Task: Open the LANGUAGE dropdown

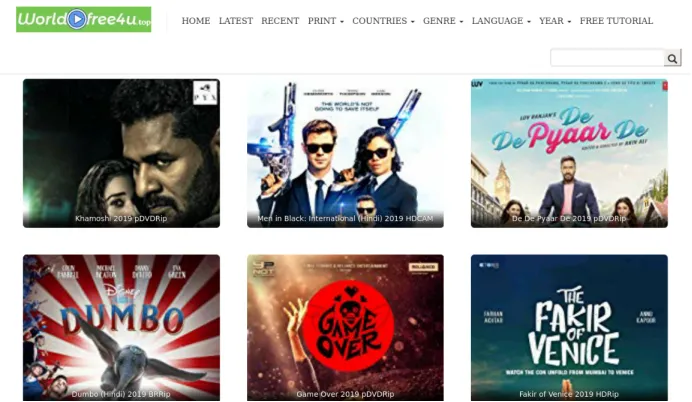Action: pos(501,21)
